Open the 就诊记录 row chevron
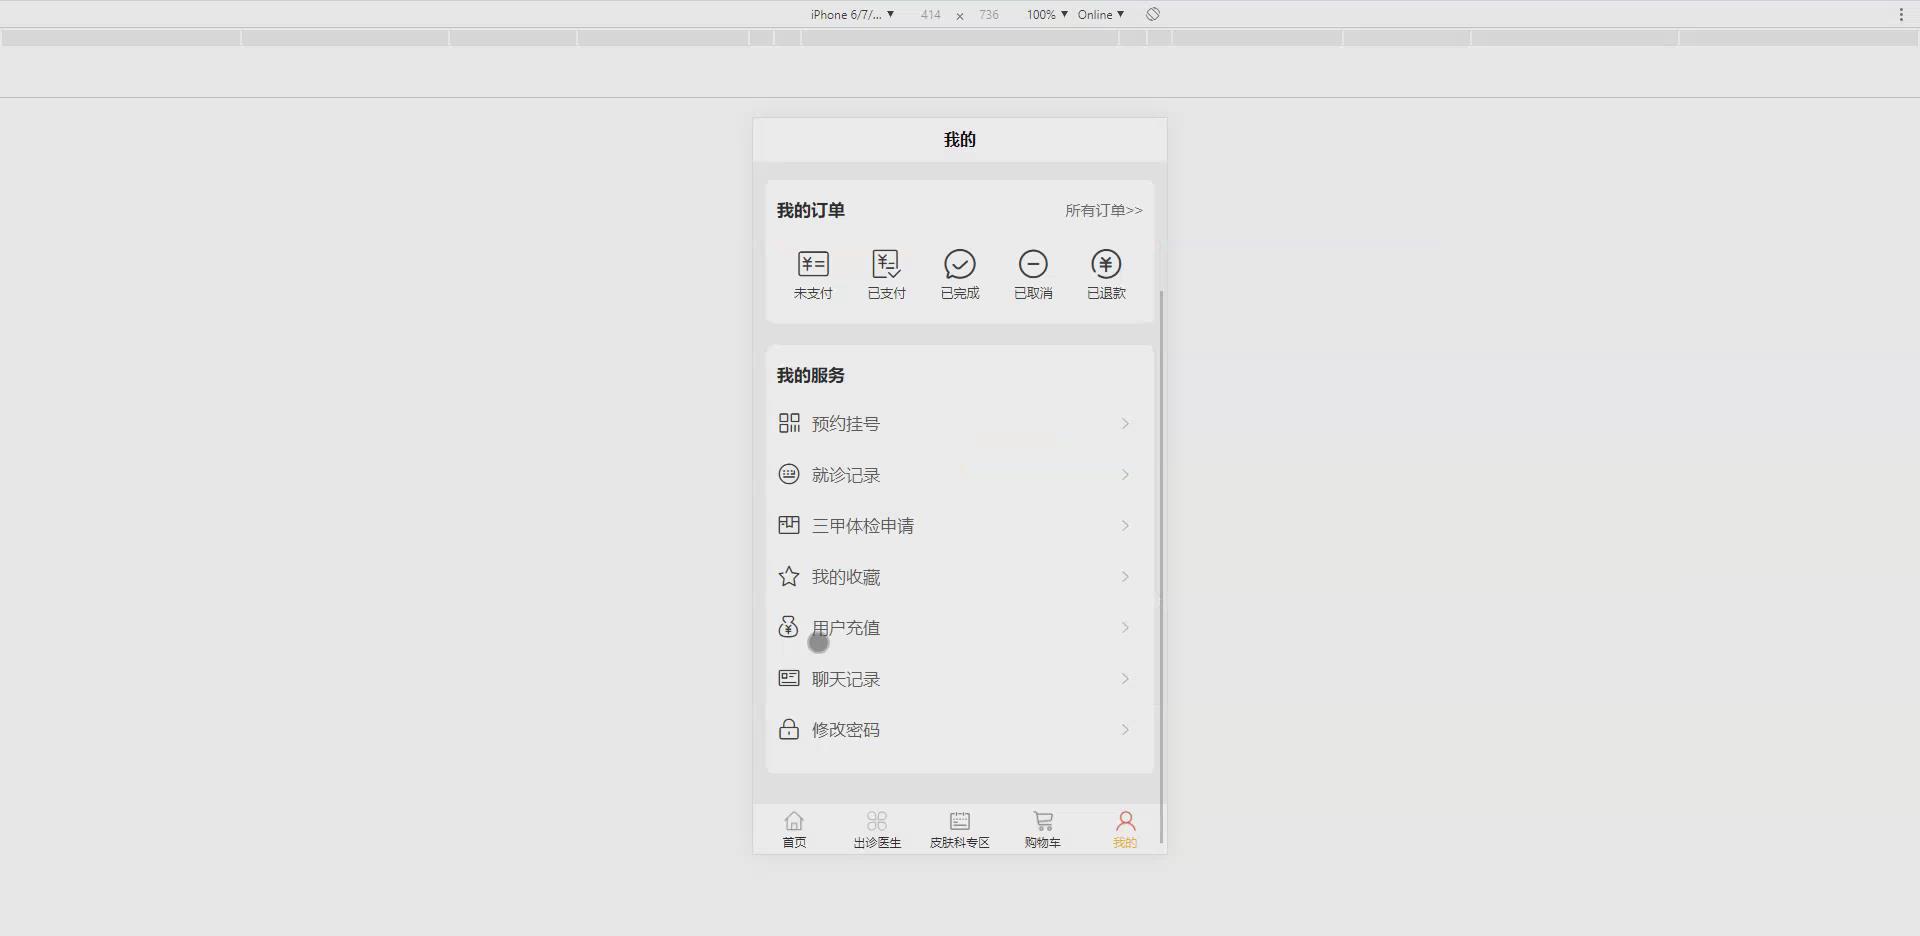 pyautogui.click(x=1125, y=475)
